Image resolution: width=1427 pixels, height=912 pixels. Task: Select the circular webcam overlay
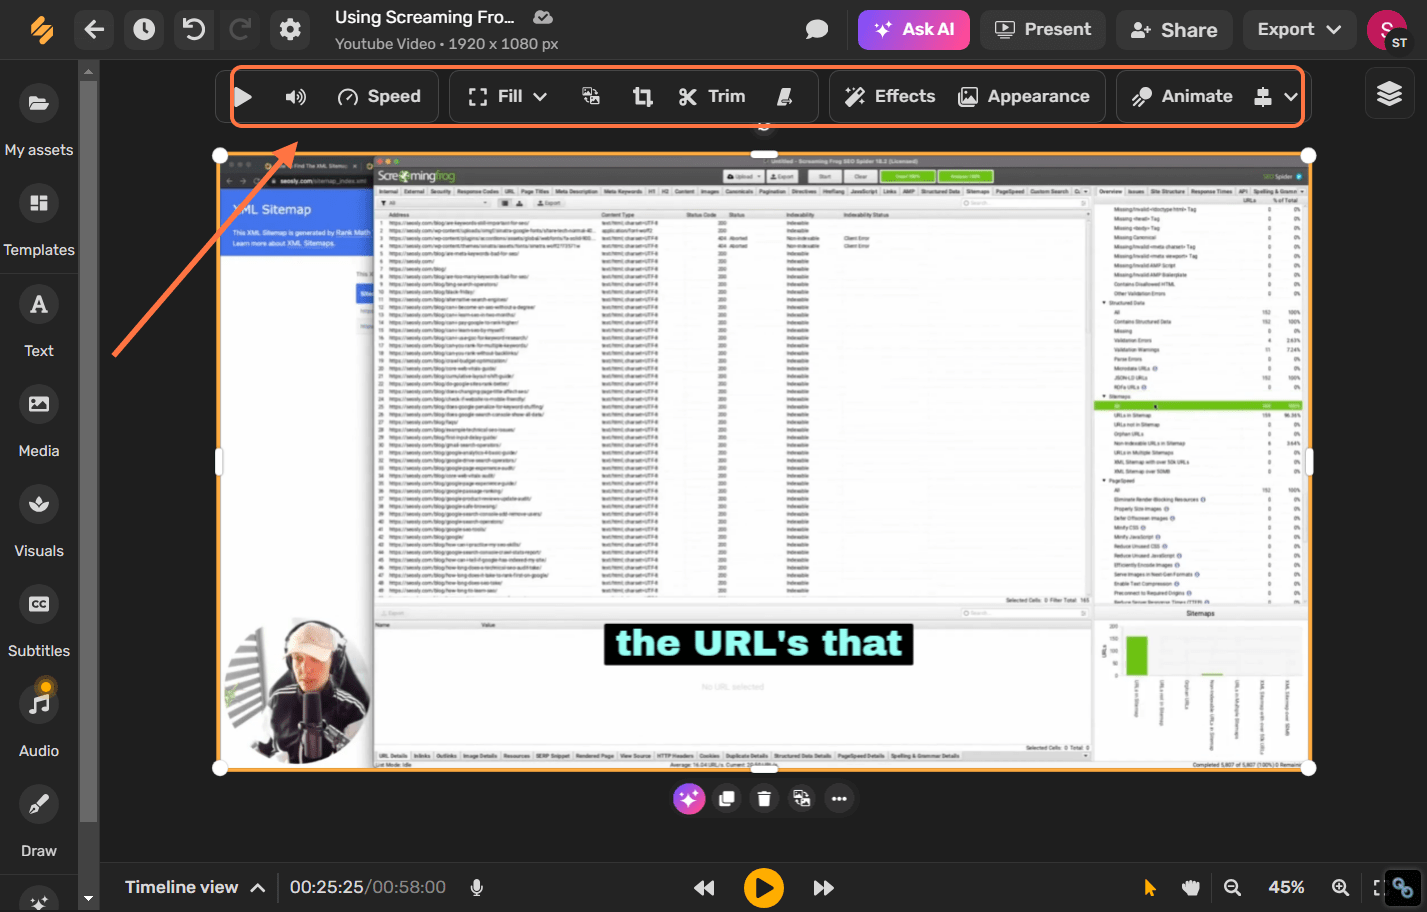[297, 692]
